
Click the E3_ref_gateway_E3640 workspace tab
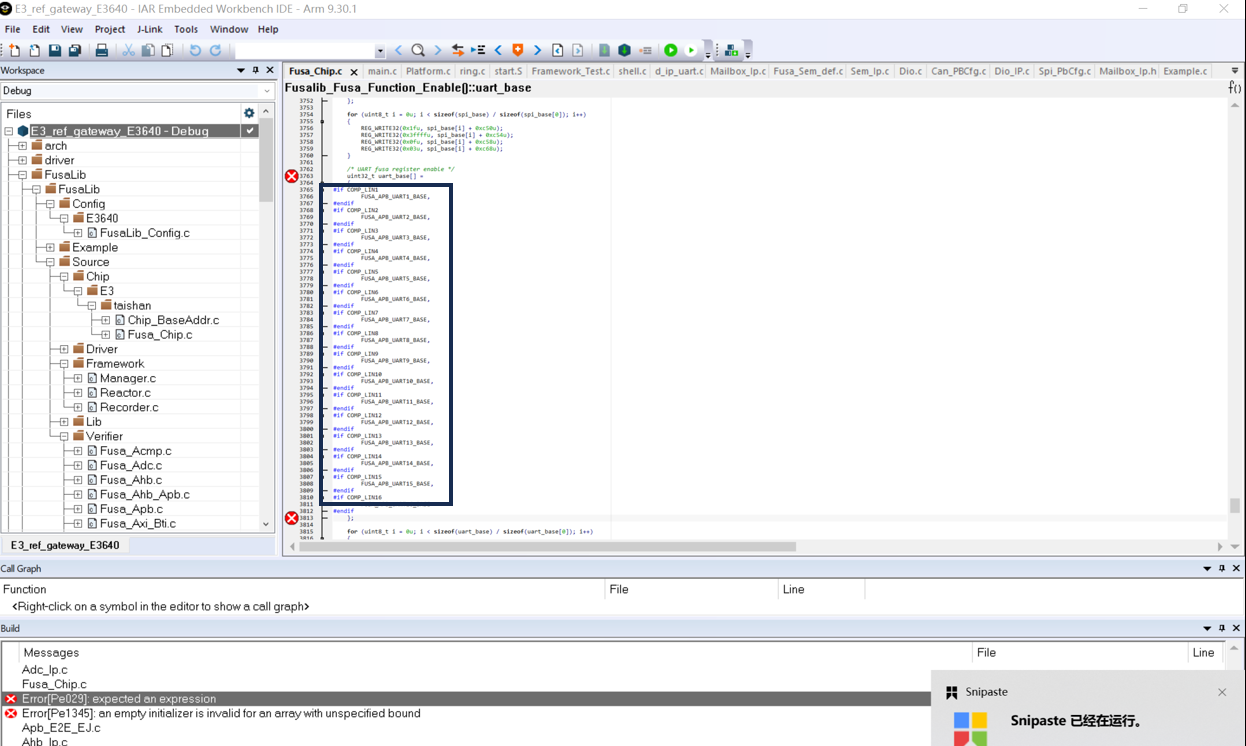(x=65, y=545)
